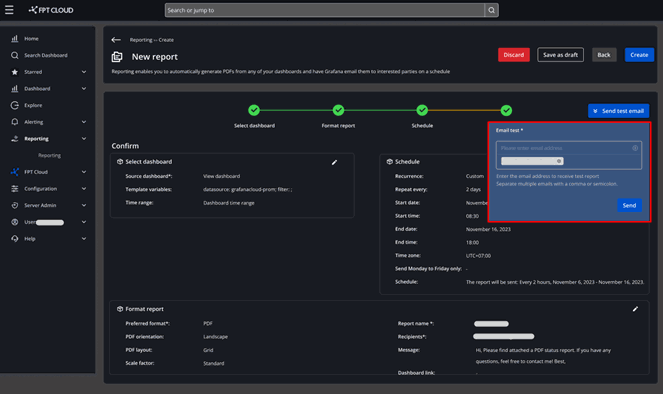
Task: Click the red Discard button
Action: (x=514, y=55)
